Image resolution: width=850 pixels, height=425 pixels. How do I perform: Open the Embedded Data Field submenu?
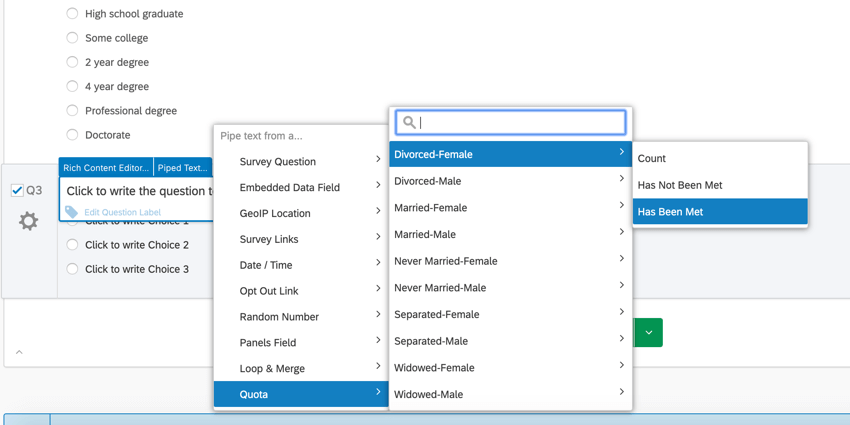pyautogui.click(x=300, y=187)
